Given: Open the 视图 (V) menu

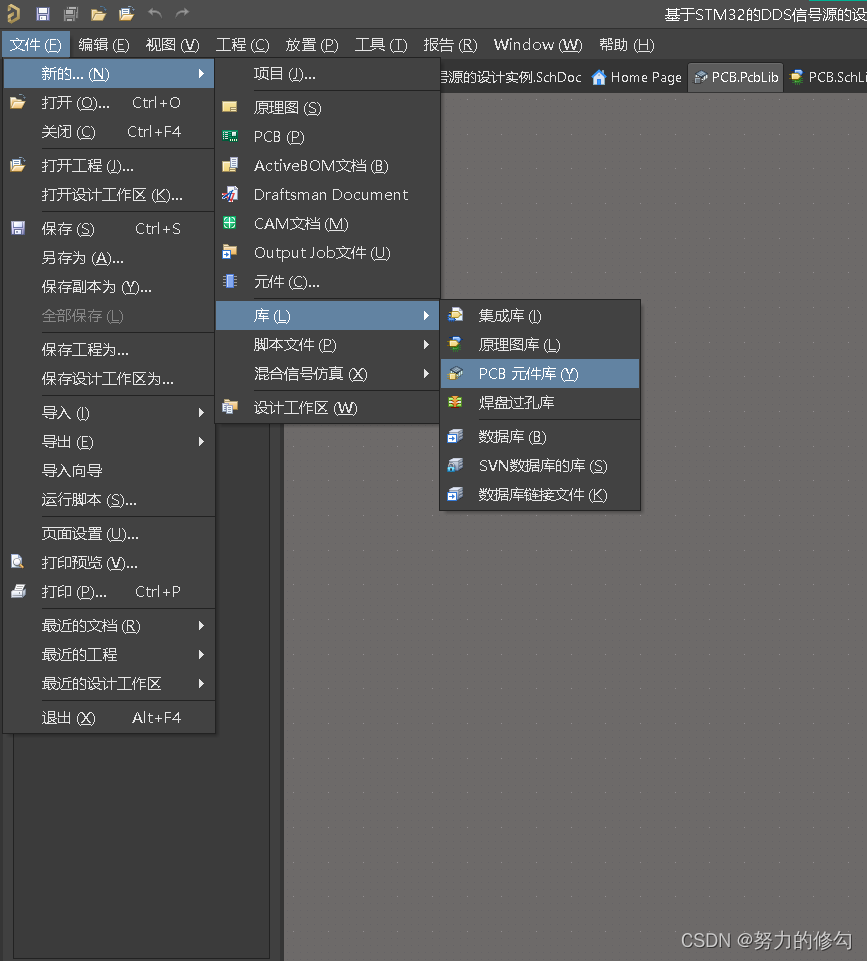Looking at the screenshot, I should tap(172, 45).
